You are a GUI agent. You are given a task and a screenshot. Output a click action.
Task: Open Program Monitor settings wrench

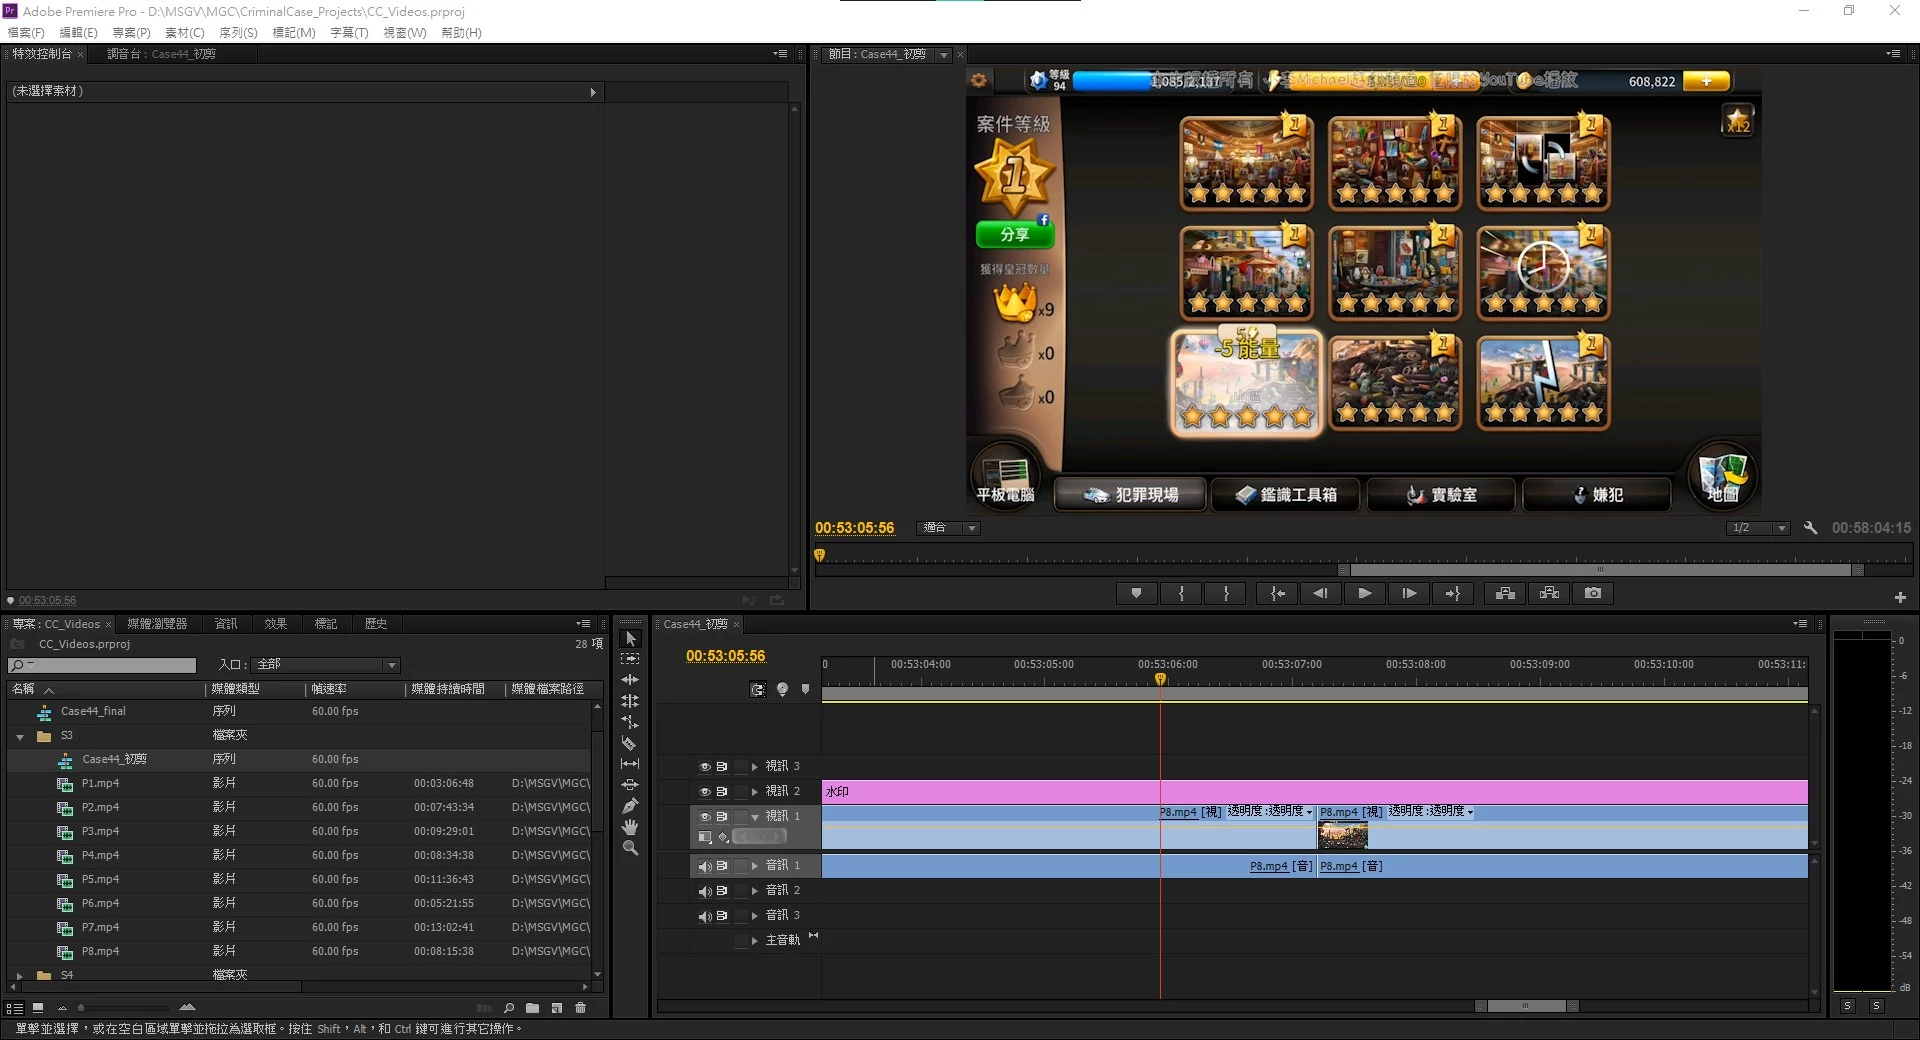1810,527
